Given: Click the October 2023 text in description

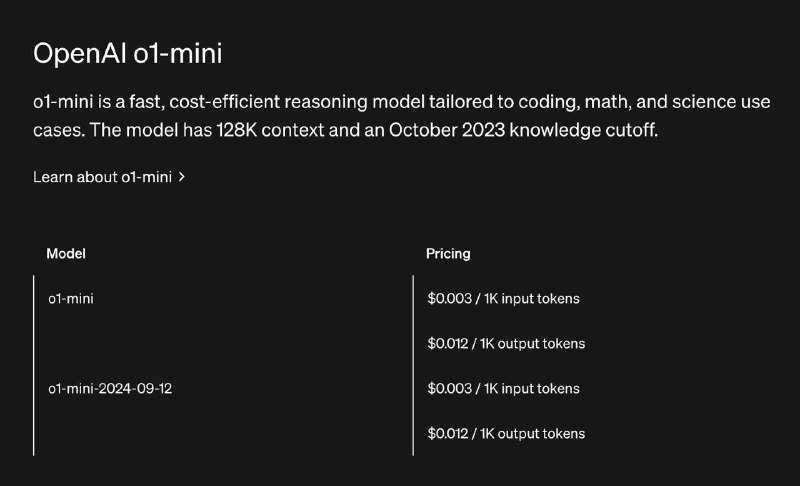Looking at the screenshot, I should [x=447, y=130].
